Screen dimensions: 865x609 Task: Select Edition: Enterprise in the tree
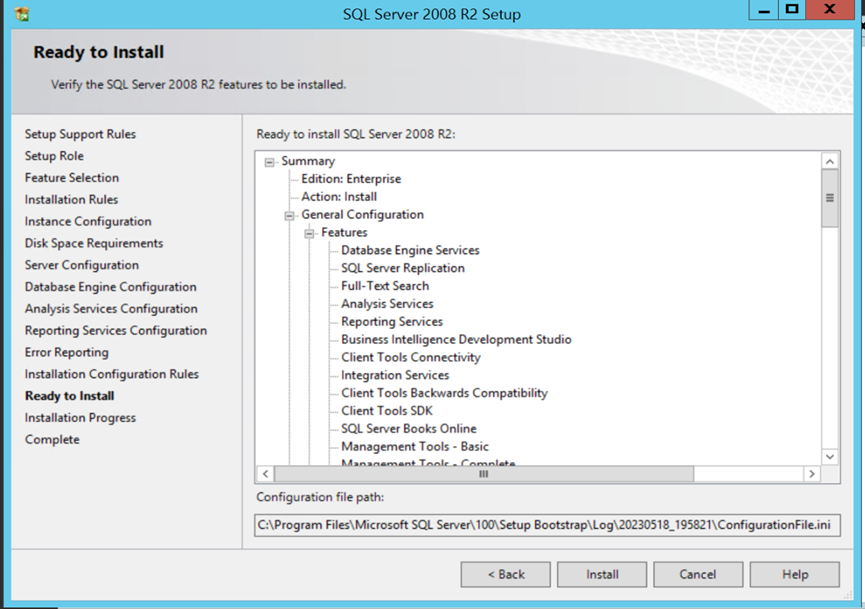click(351, 179)
